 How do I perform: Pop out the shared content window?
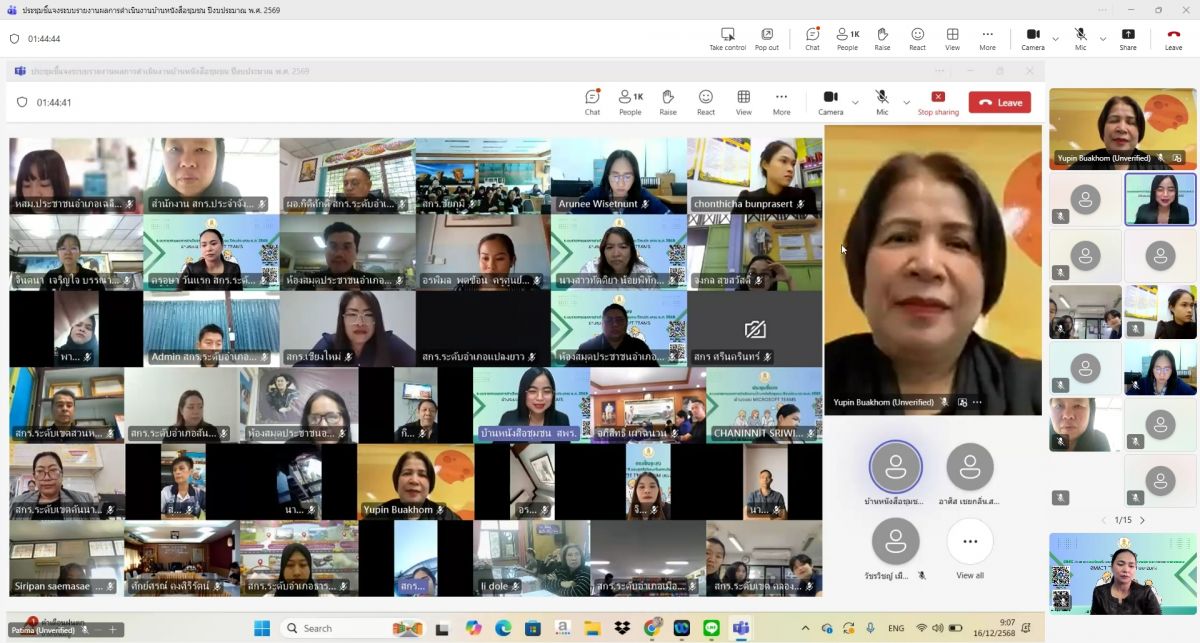click(x=766, y=38)
